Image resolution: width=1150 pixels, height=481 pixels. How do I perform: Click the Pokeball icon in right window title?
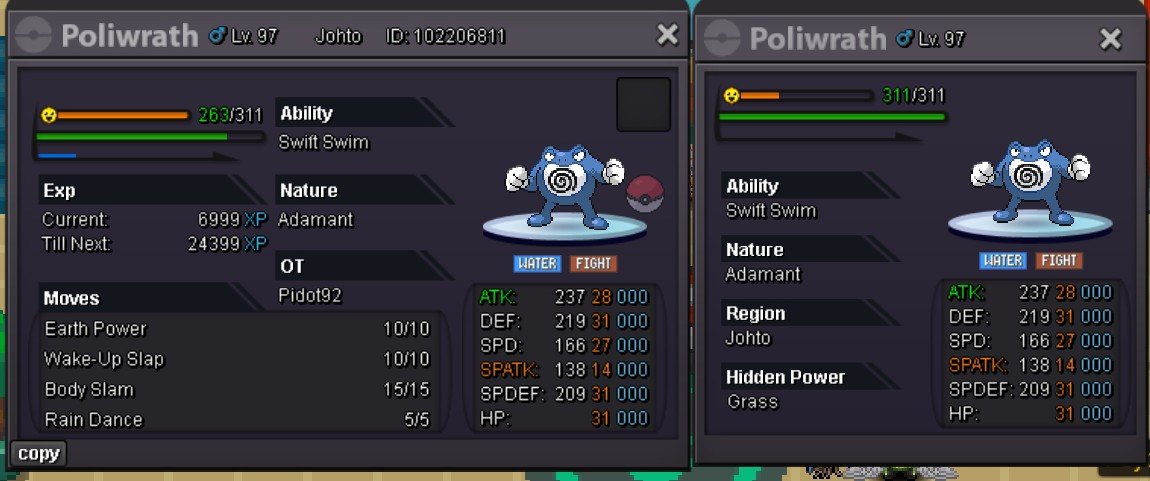click(722, 38)
